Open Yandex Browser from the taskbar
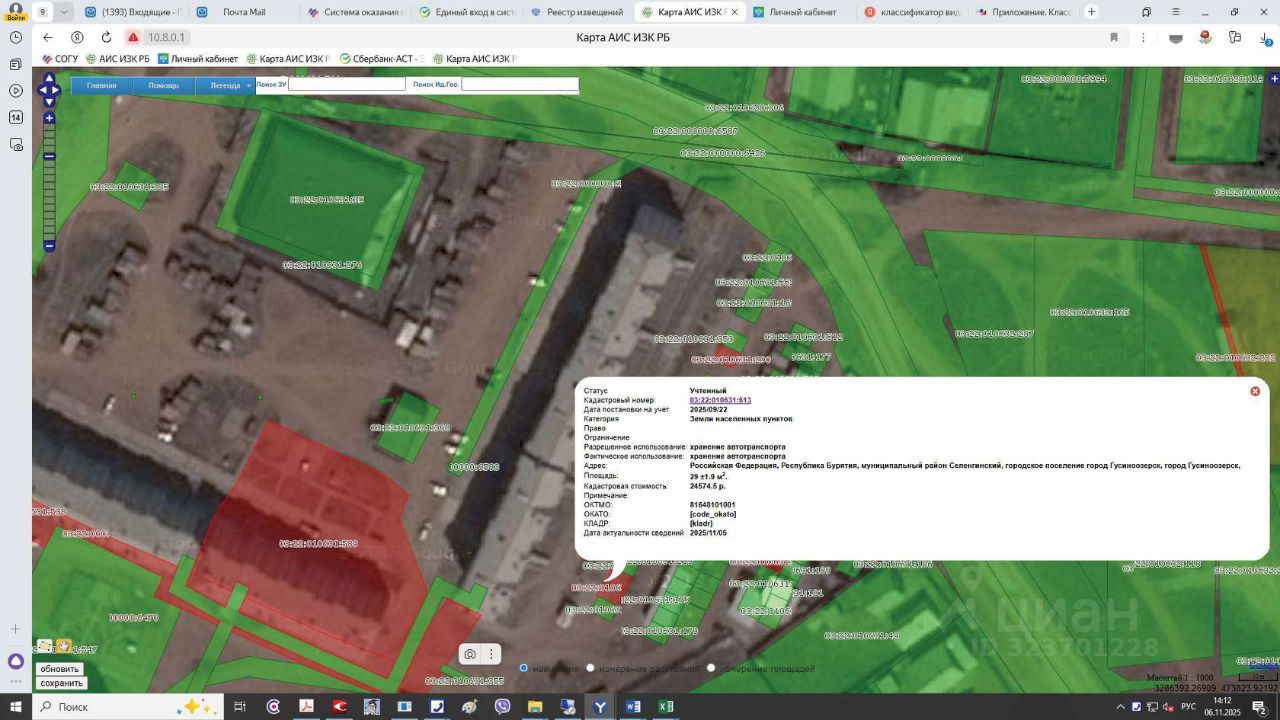The width and height of the screenshot is (1280, 720). click(600, 707)
